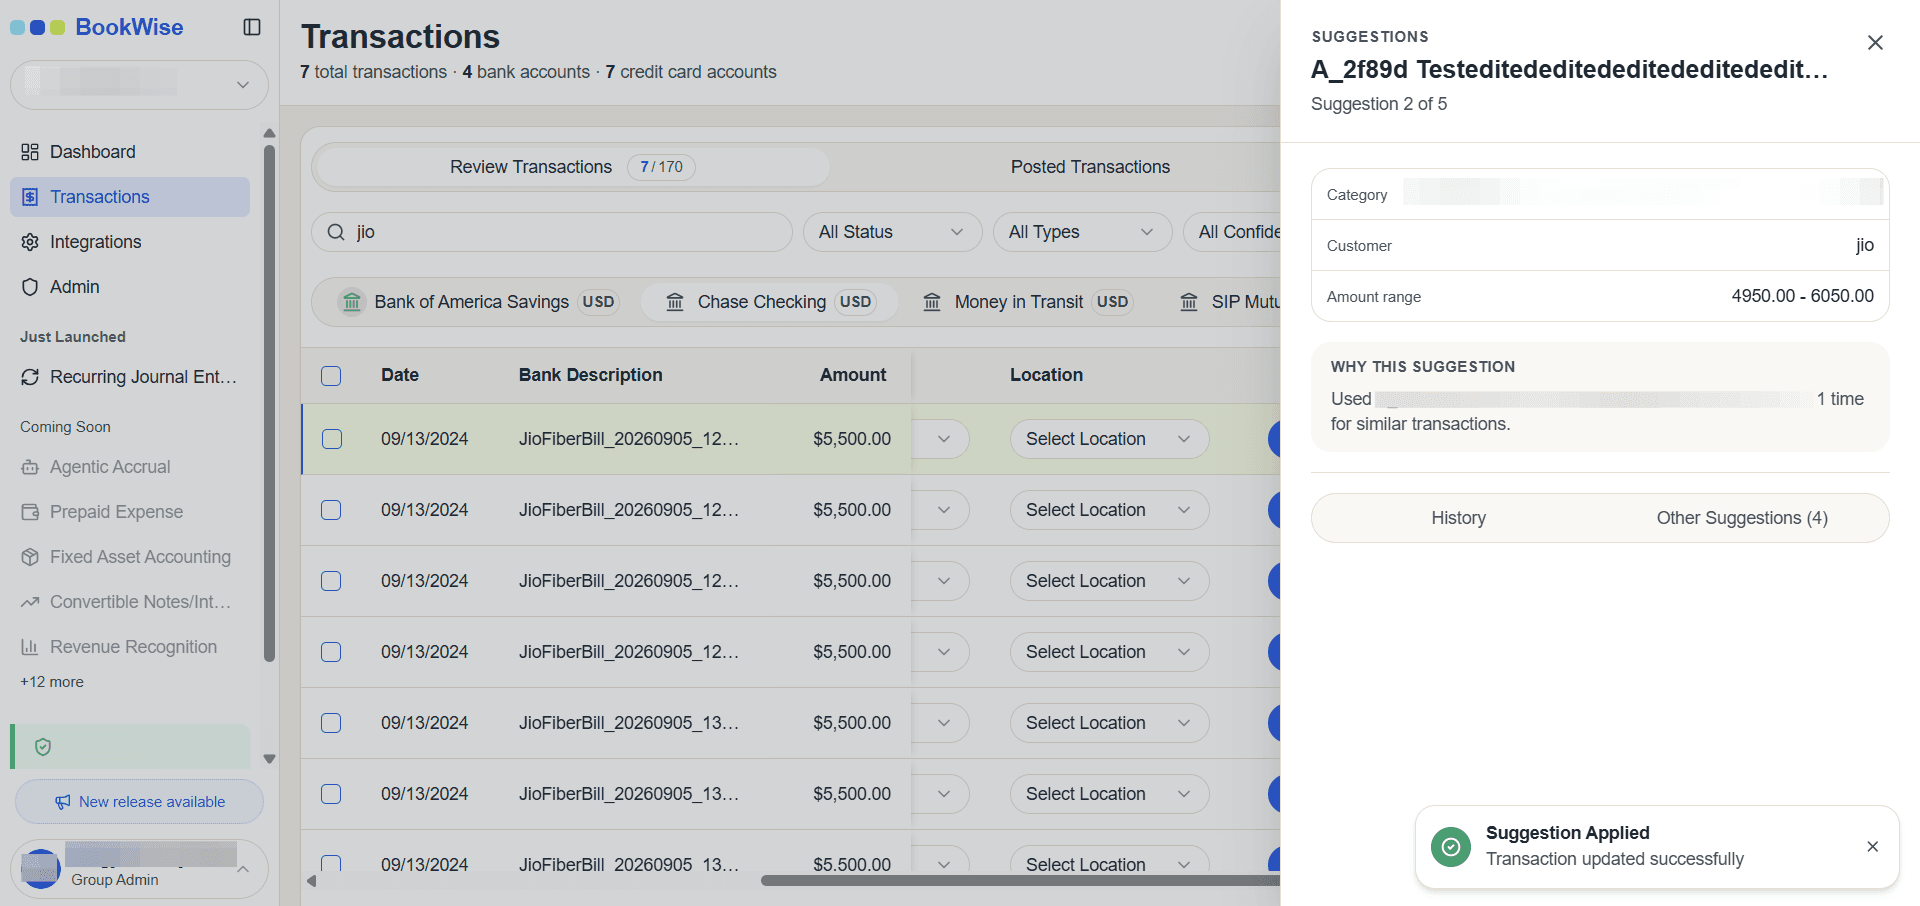The width and height of the screenshot is (1920, 906).
Task: Open Select Location in the first row
Action: click(x=1109, y=439)
